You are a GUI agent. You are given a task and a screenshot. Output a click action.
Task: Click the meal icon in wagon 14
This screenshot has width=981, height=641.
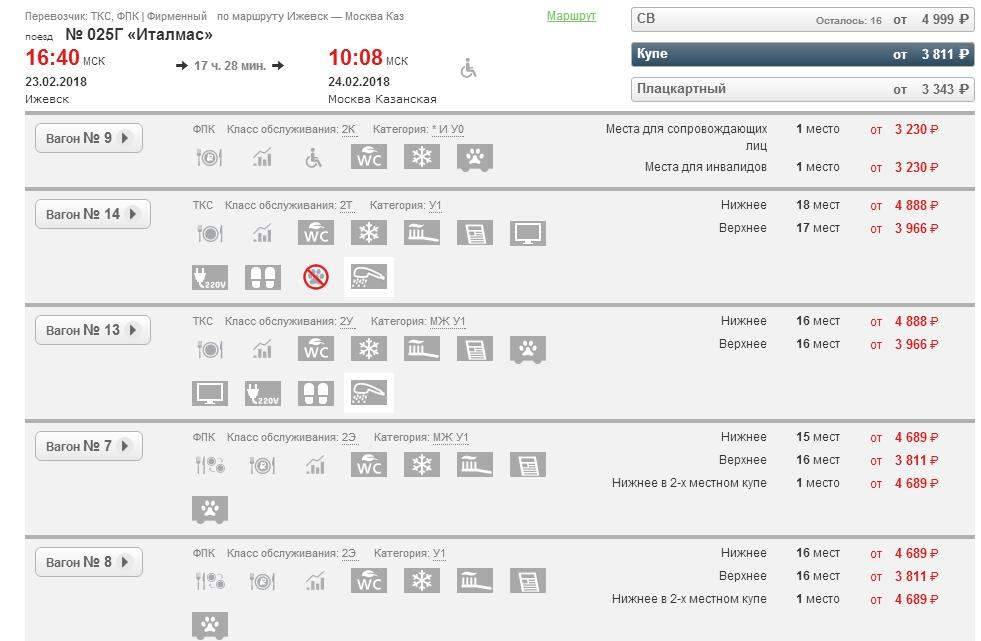210,233
